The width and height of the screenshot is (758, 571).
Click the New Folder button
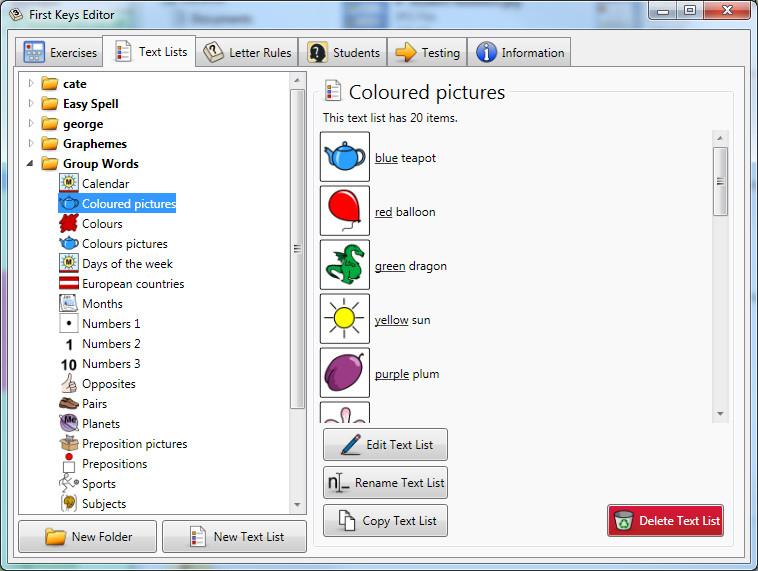tap(88, 537)
